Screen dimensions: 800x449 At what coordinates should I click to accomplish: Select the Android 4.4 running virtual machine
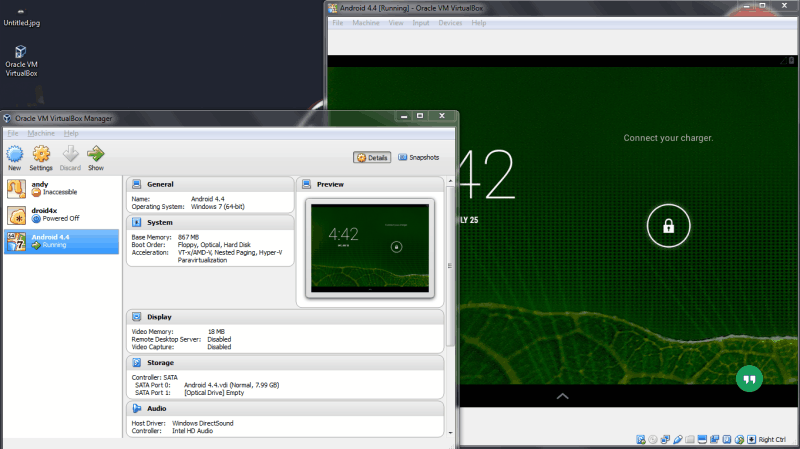point(61,241)
